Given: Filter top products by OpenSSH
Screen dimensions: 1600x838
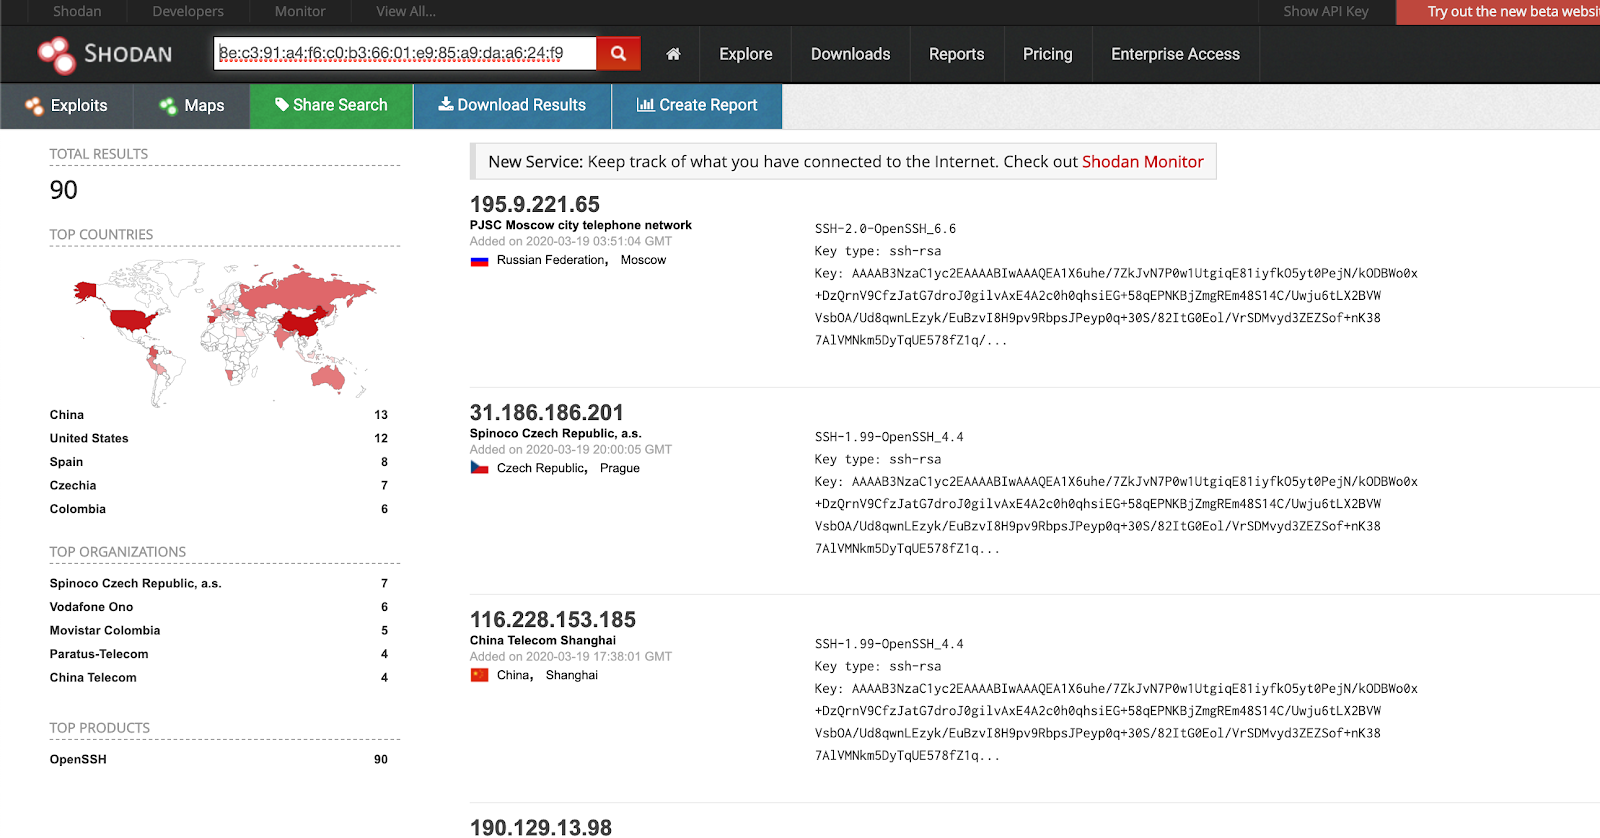Looking at the screenshot, I should tap(78, 760).
